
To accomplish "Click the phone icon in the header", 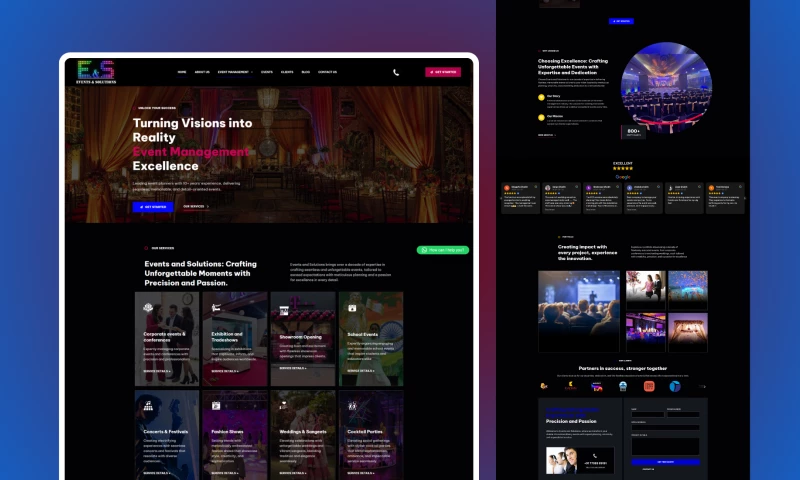I will point(396,72).
